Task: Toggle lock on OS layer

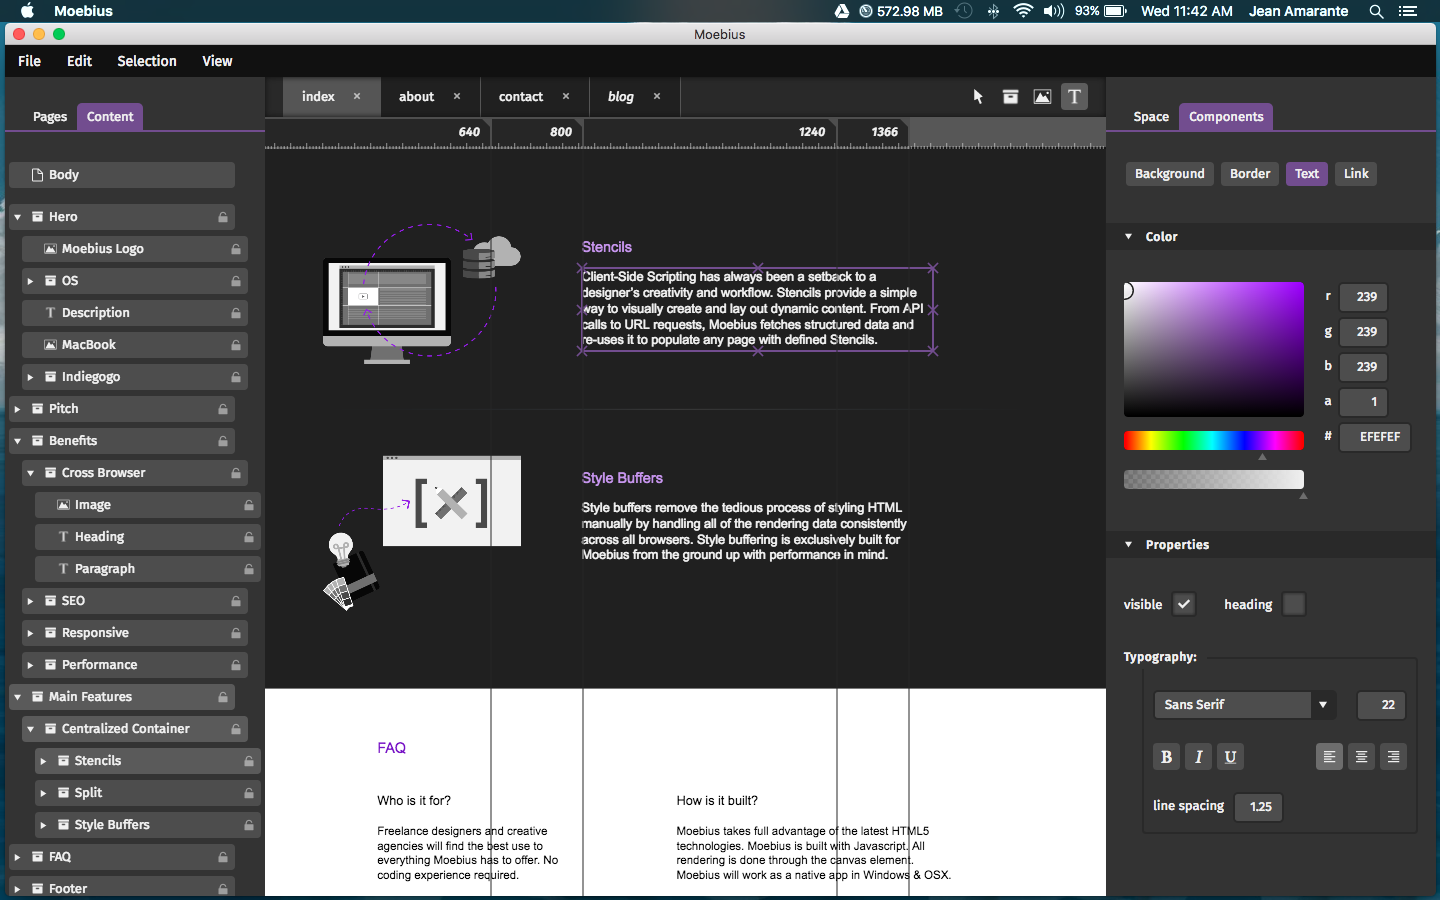Action: 236,281
